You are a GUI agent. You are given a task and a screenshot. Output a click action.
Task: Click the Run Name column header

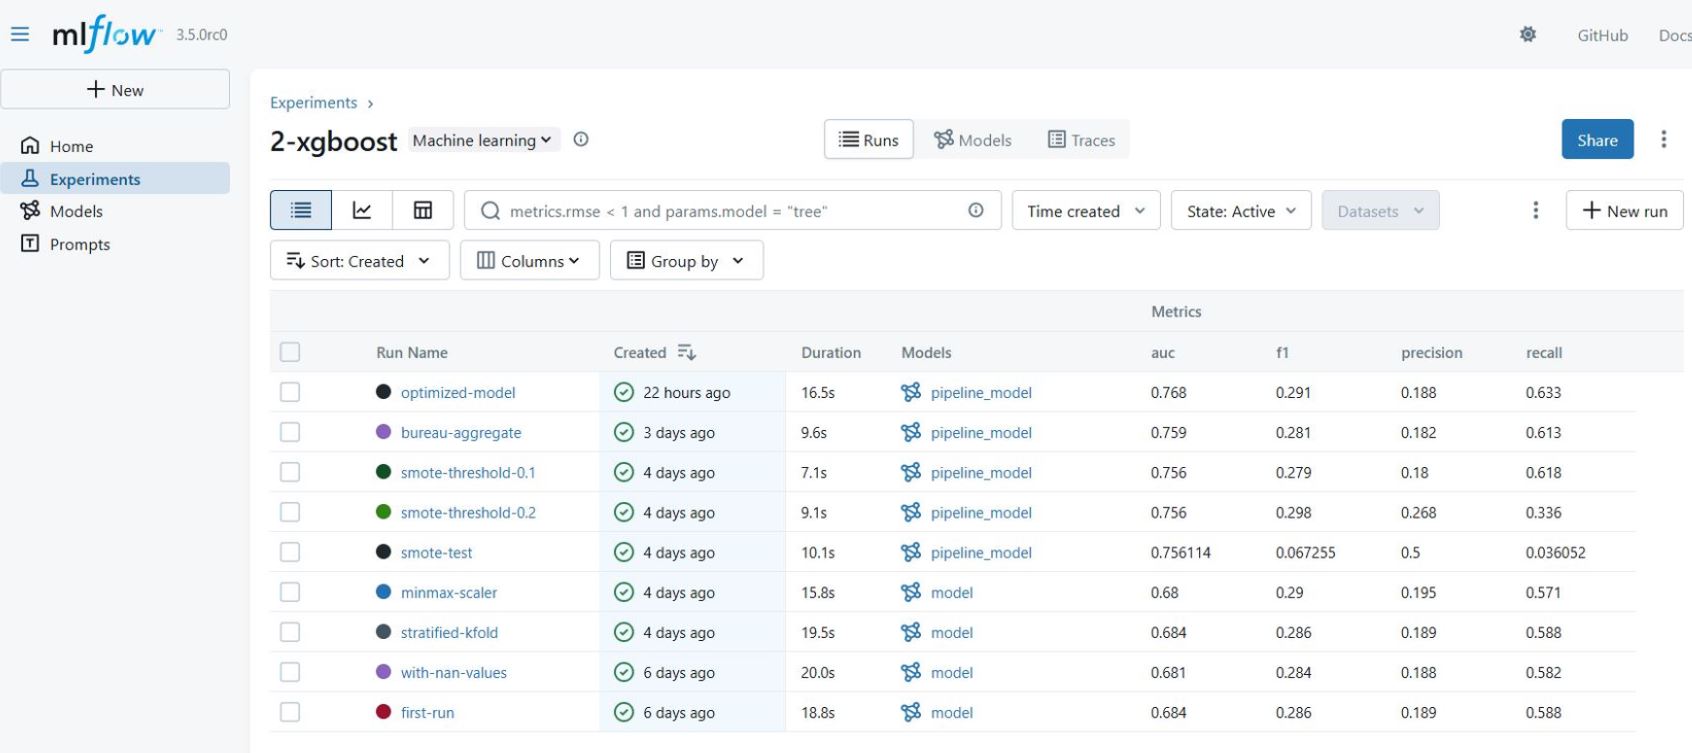click(412, 353)
